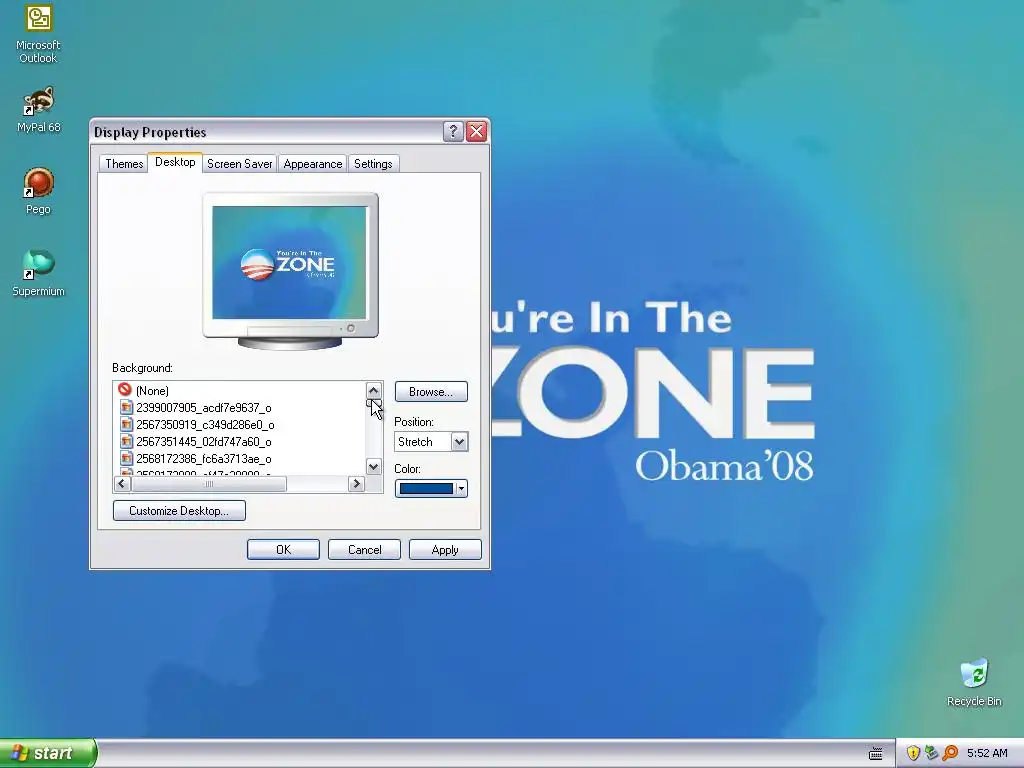Open the Appearance tab
Image resolution: width=1024 pixels, height=768 pixels.
[x=313, y=164]
